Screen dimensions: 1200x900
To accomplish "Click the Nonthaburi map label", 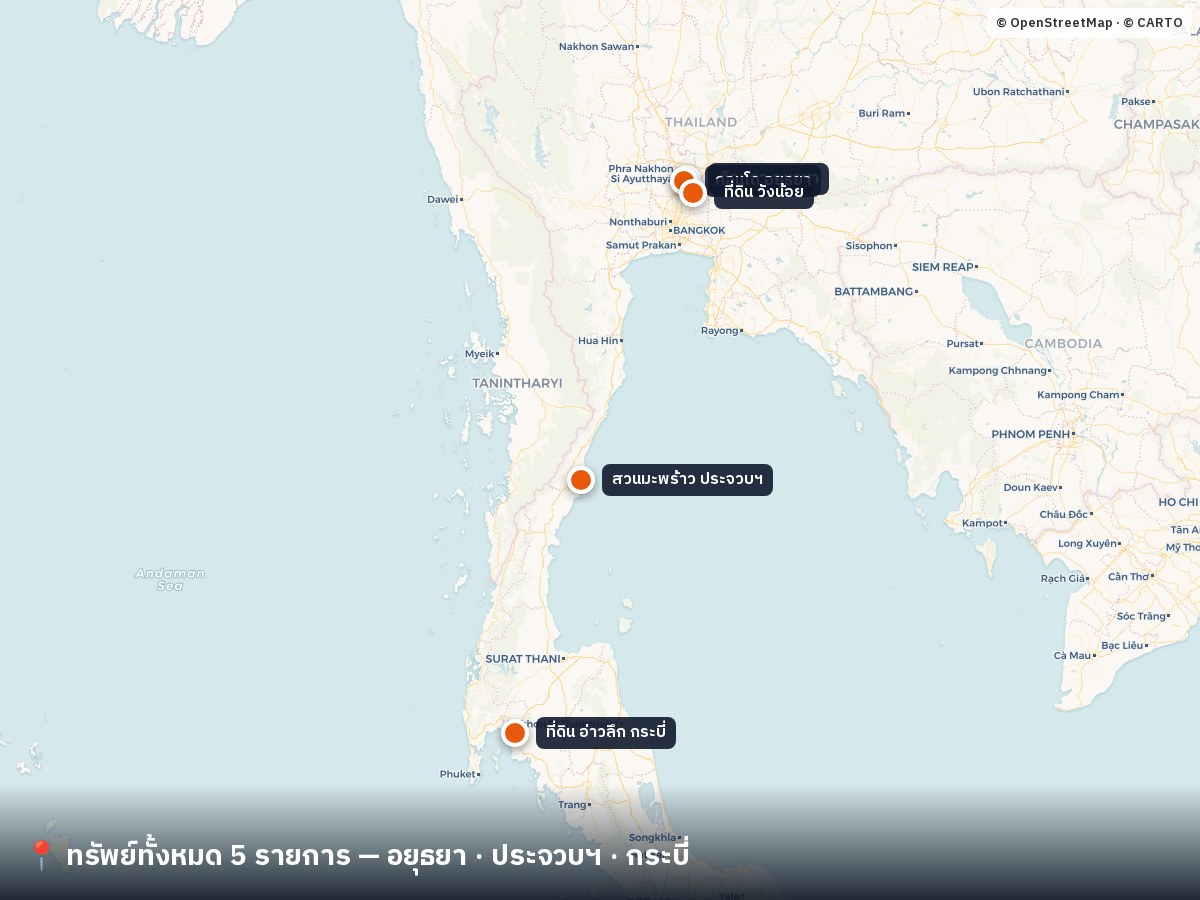I will coord(638,222).
